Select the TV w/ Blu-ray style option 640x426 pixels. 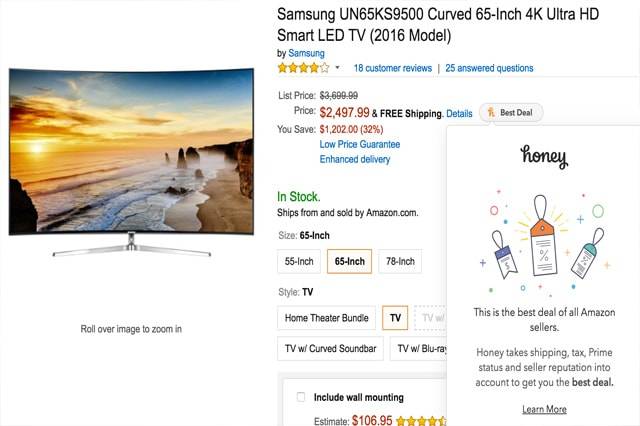pos(418,349)
